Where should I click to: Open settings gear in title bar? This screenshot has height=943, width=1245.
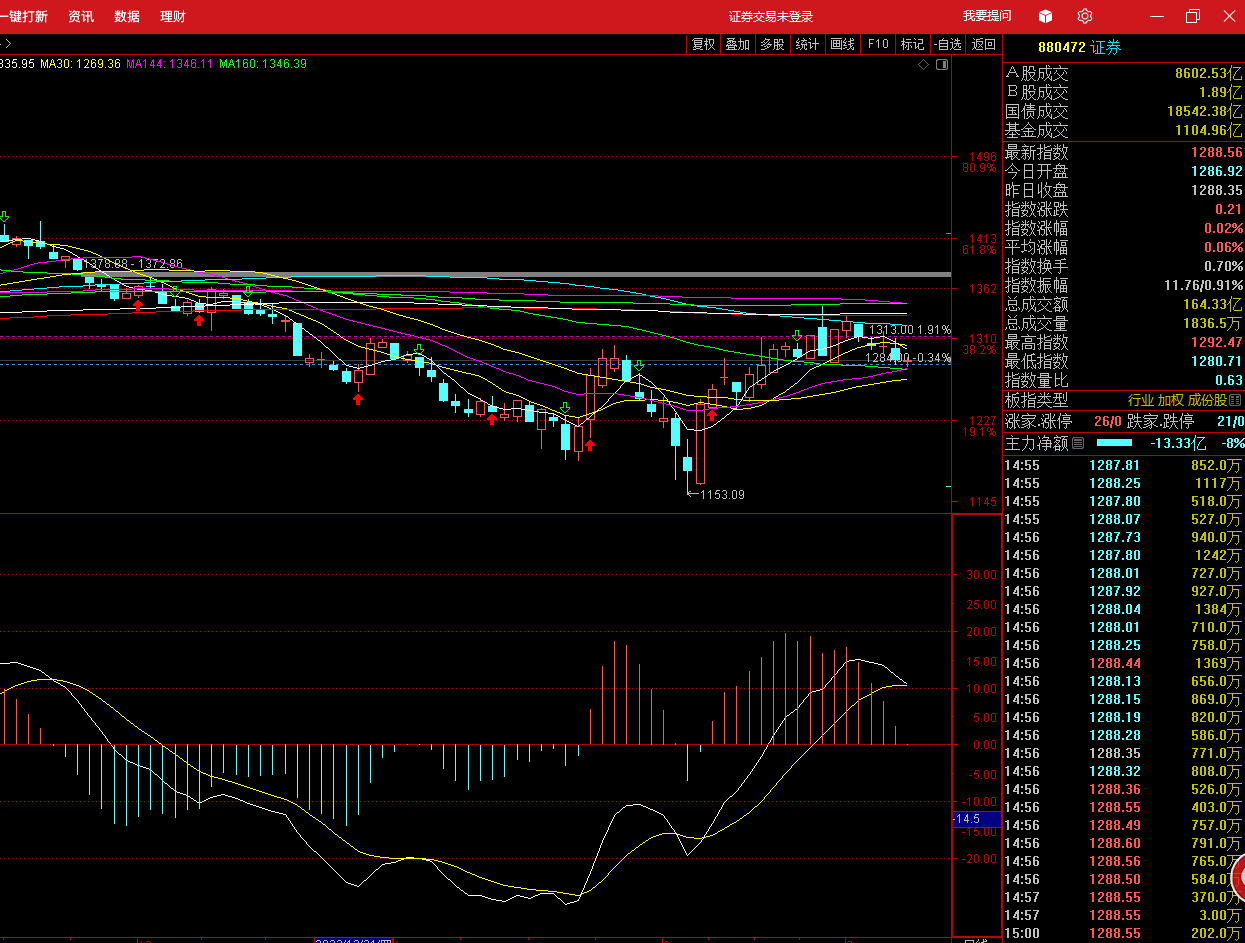point(1085,16)
